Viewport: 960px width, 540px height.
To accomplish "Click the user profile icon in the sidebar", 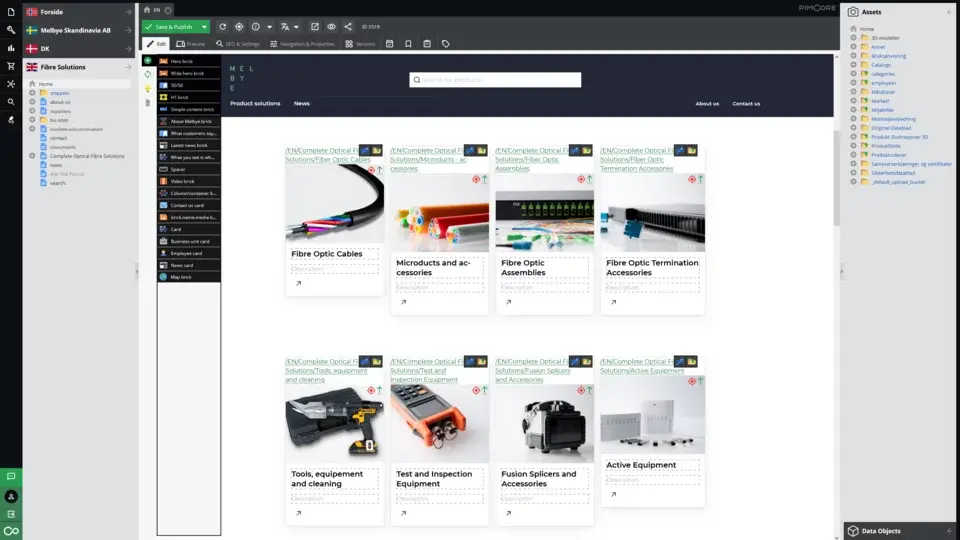I will 11,497.
